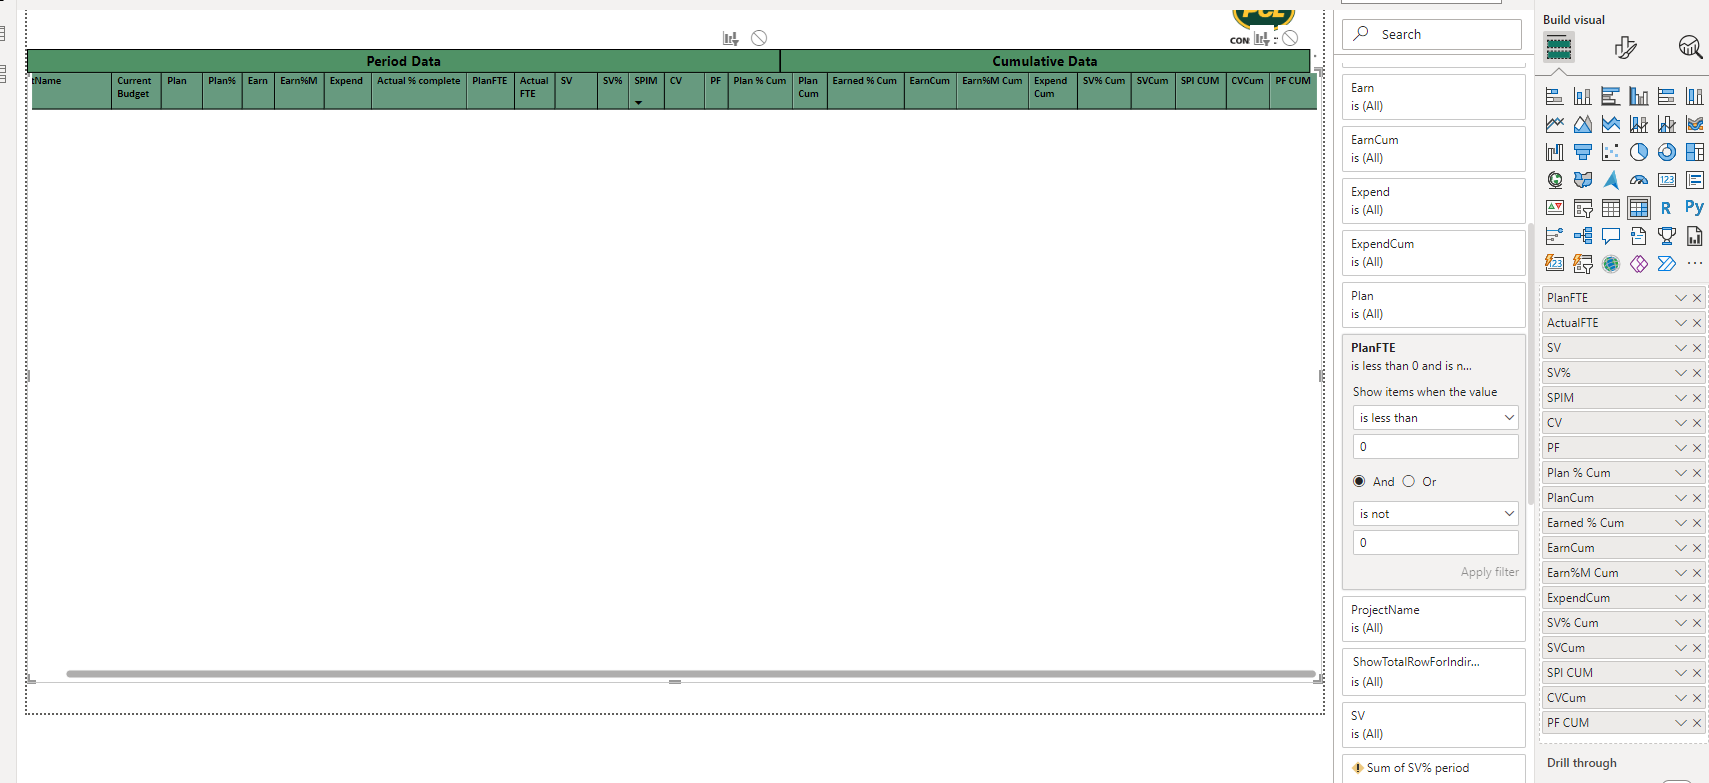1709x783 pixels.
Task: Click Apply filter
Action: [x=1489, y=572]
